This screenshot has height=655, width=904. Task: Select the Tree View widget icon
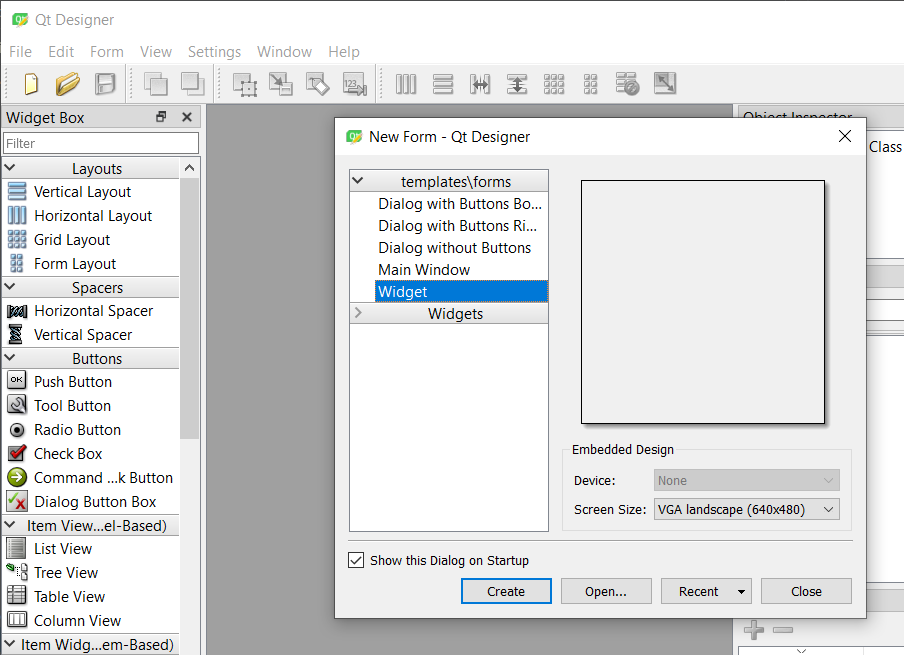[x=17, y=572]
